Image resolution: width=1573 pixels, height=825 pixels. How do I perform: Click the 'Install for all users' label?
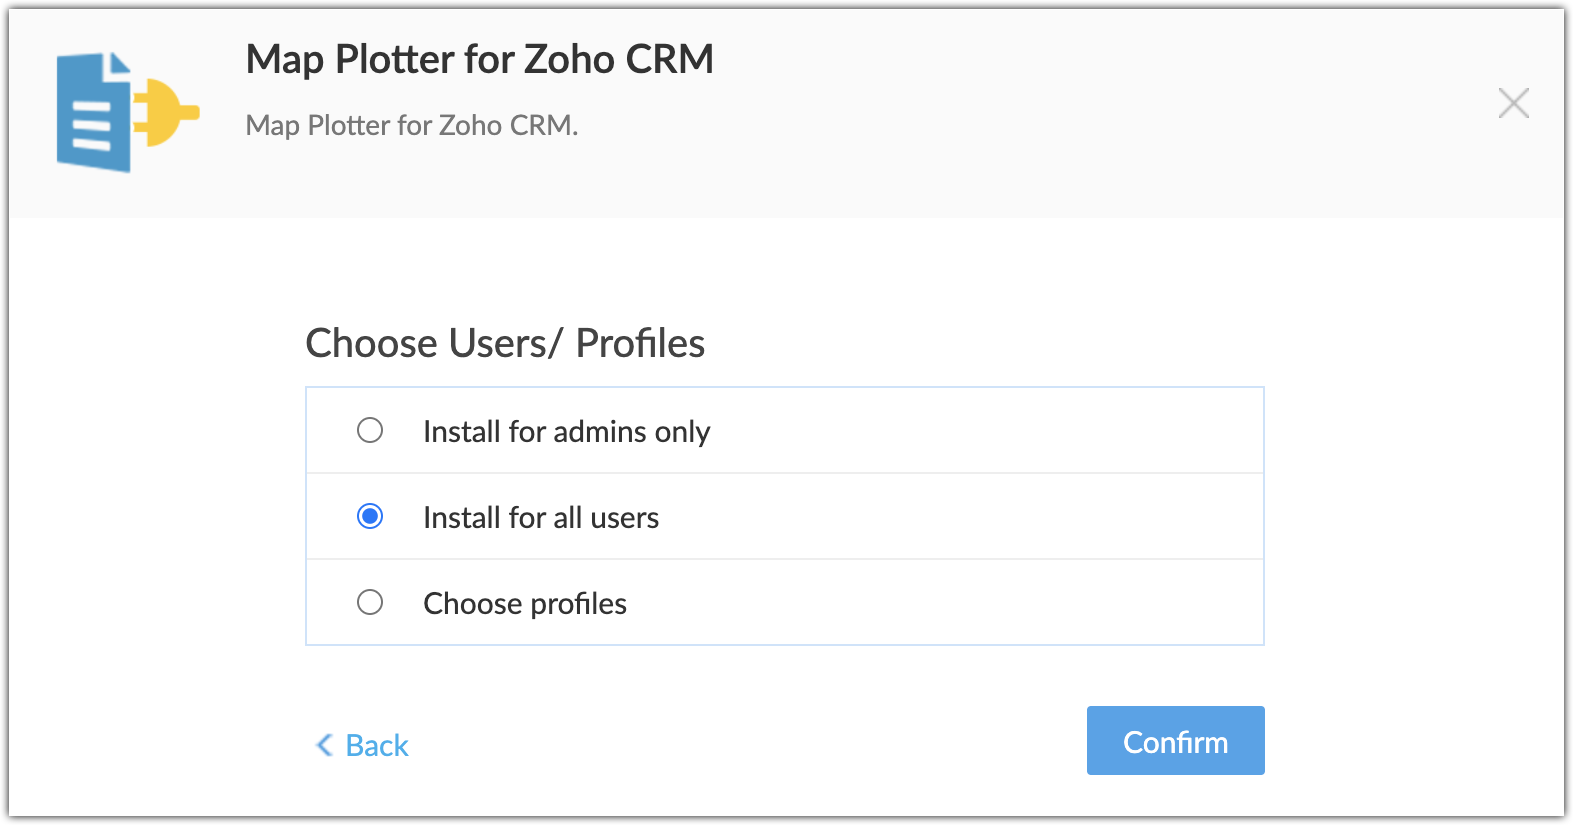(x=541, y=517)
